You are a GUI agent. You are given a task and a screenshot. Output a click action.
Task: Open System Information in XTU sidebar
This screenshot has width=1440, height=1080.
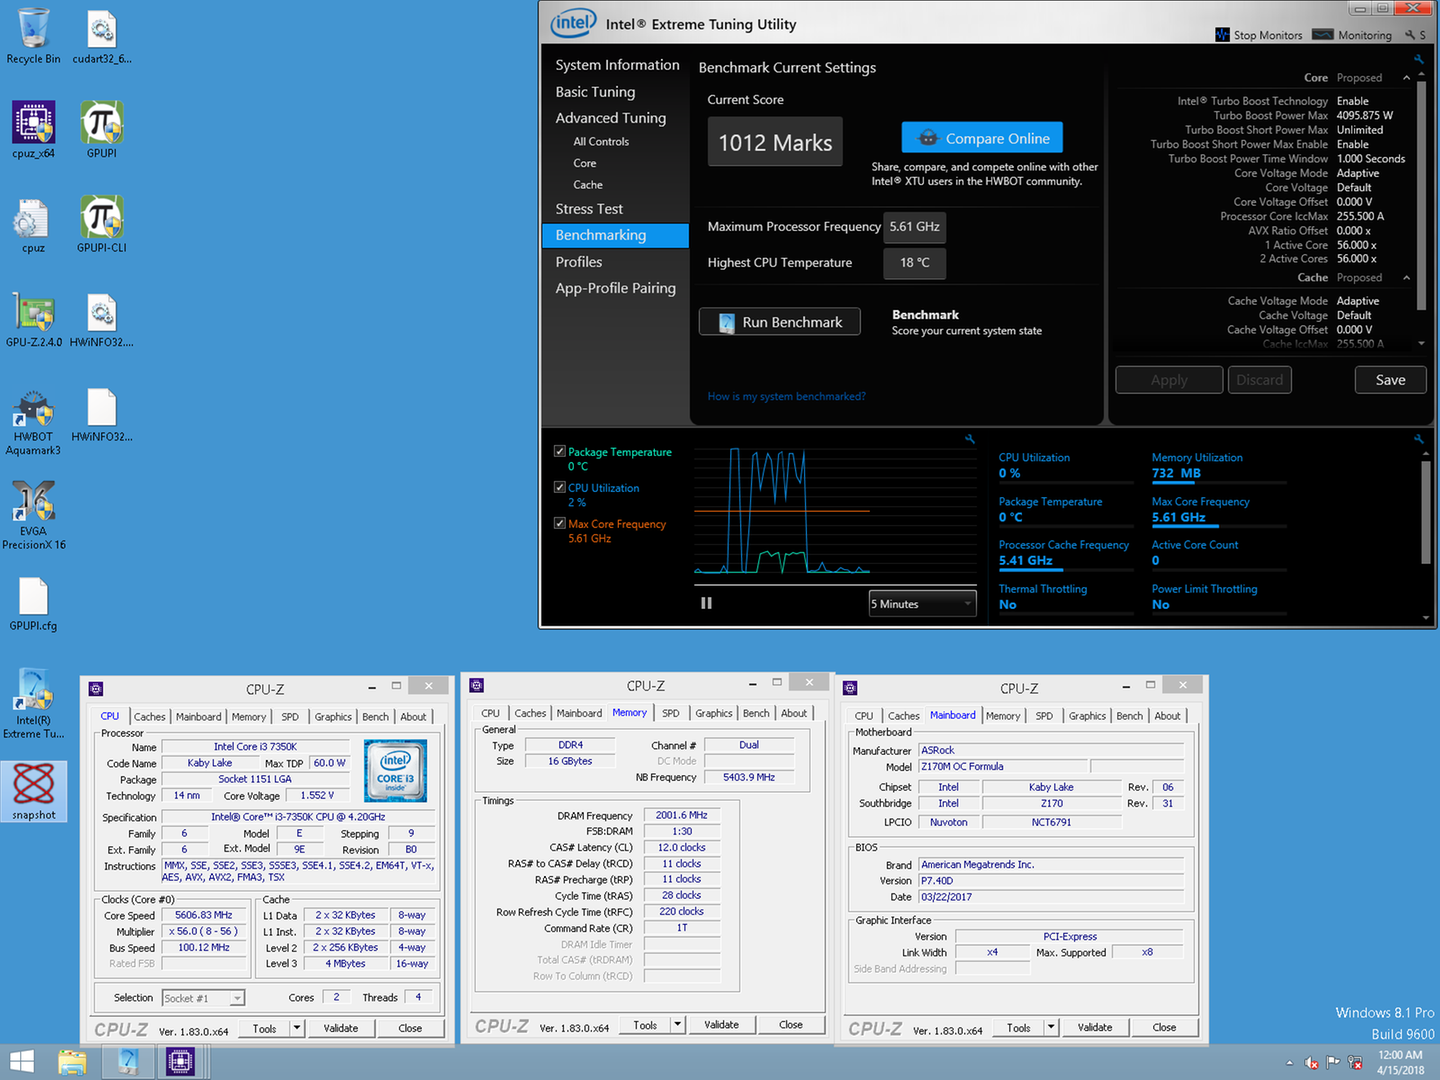point(617,65)
